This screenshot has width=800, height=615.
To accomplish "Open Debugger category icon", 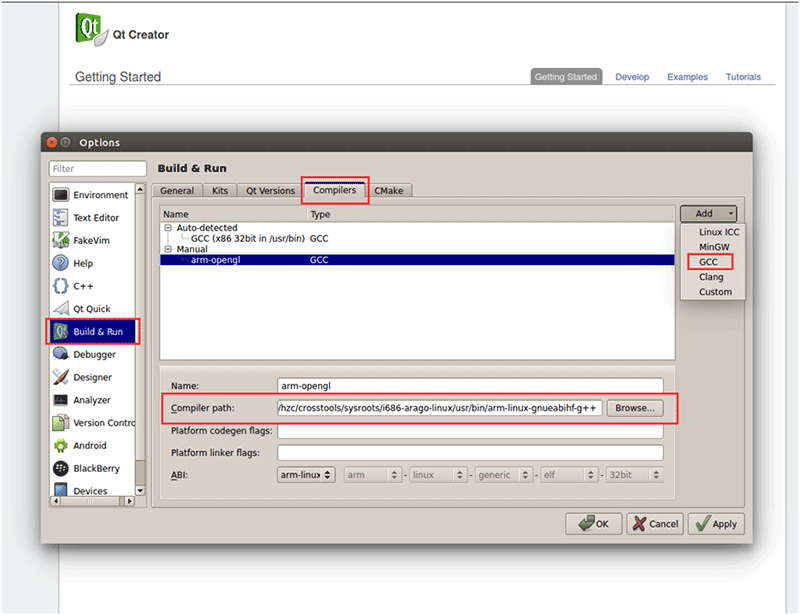I will click(x=61, y=354).
